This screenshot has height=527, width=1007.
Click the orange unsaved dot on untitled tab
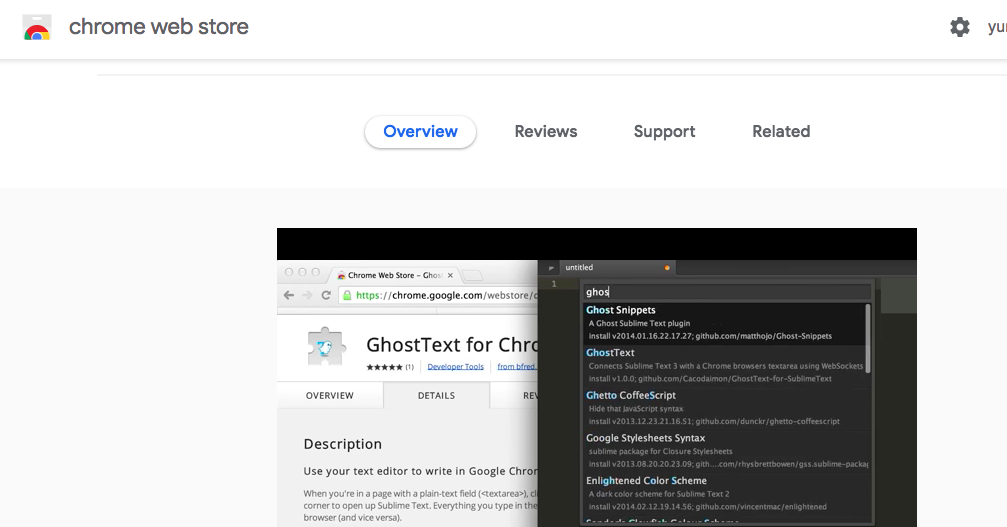pyautogui.click(x=667, y=268)
